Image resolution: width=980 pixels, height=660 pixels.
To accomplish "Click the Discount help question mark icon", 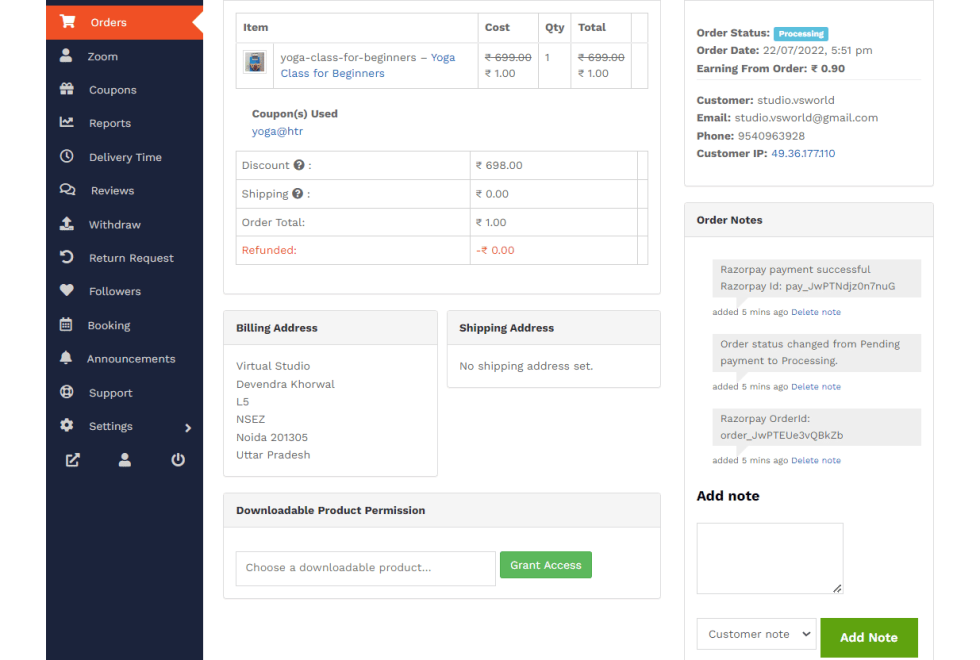I will tap(299, 165).
